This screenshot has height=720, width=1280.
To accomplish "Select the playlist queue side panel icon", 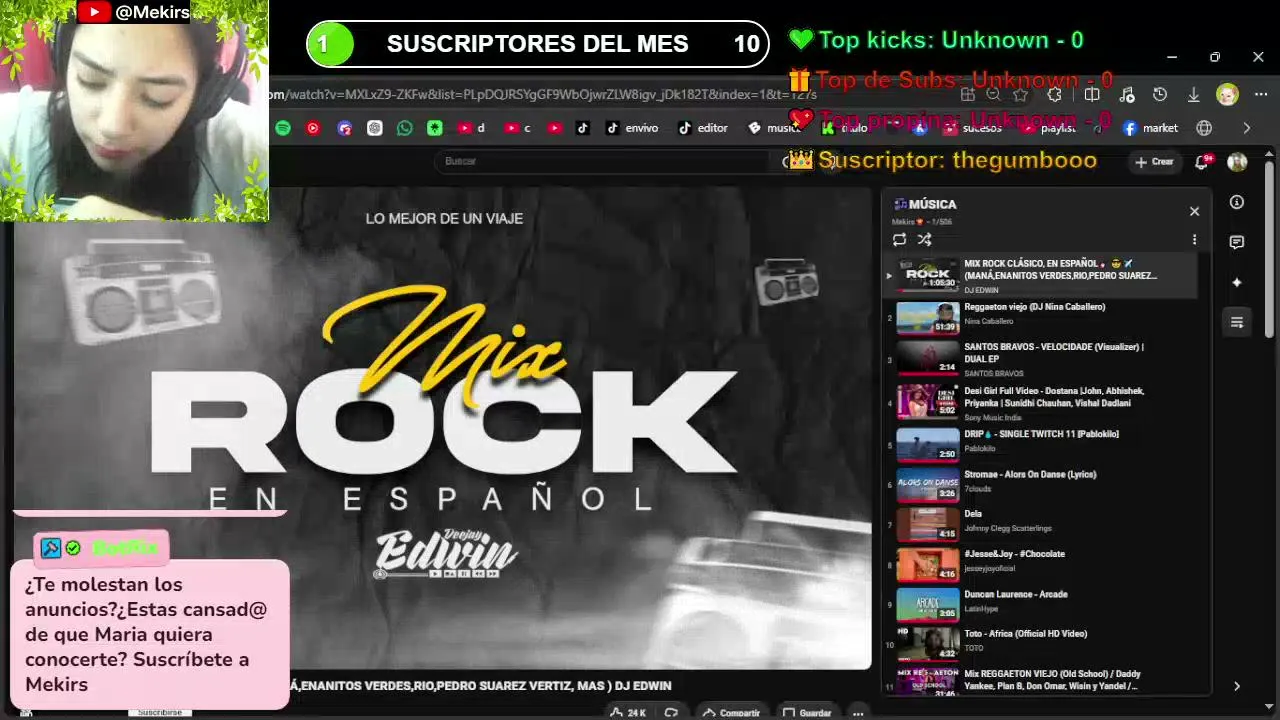I will [x=1237, y=322].
